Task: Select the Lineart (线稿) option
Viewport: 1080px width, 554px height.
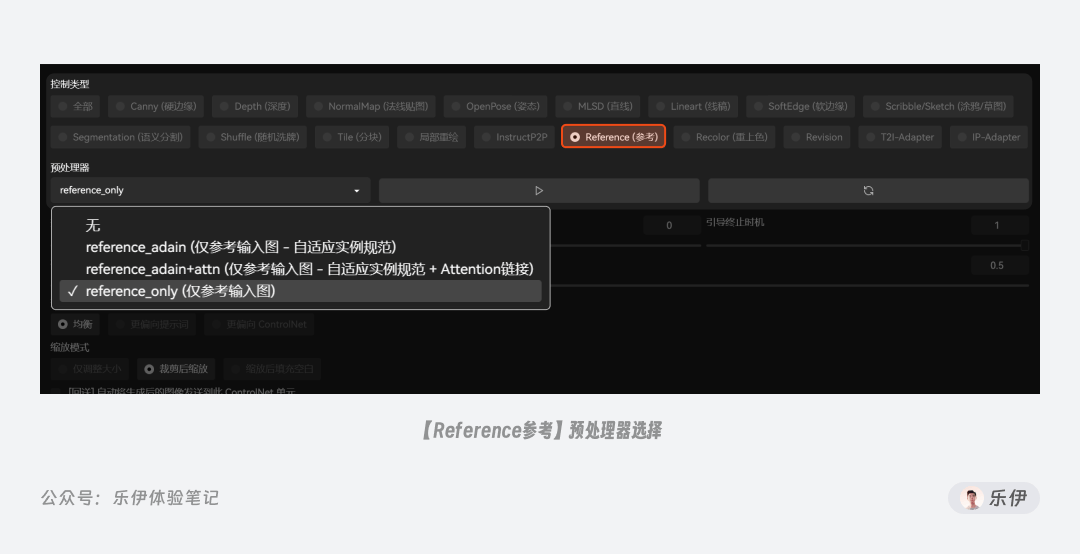Action: point(693,106)
